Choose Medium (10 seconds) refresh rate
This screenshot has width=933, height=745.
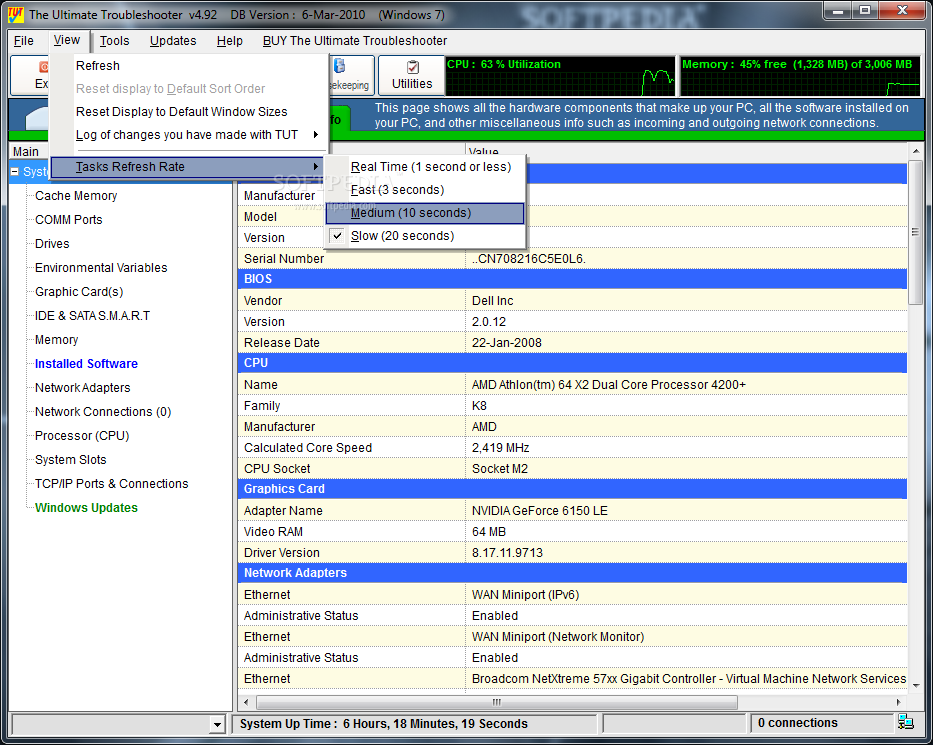coord(425,213)
